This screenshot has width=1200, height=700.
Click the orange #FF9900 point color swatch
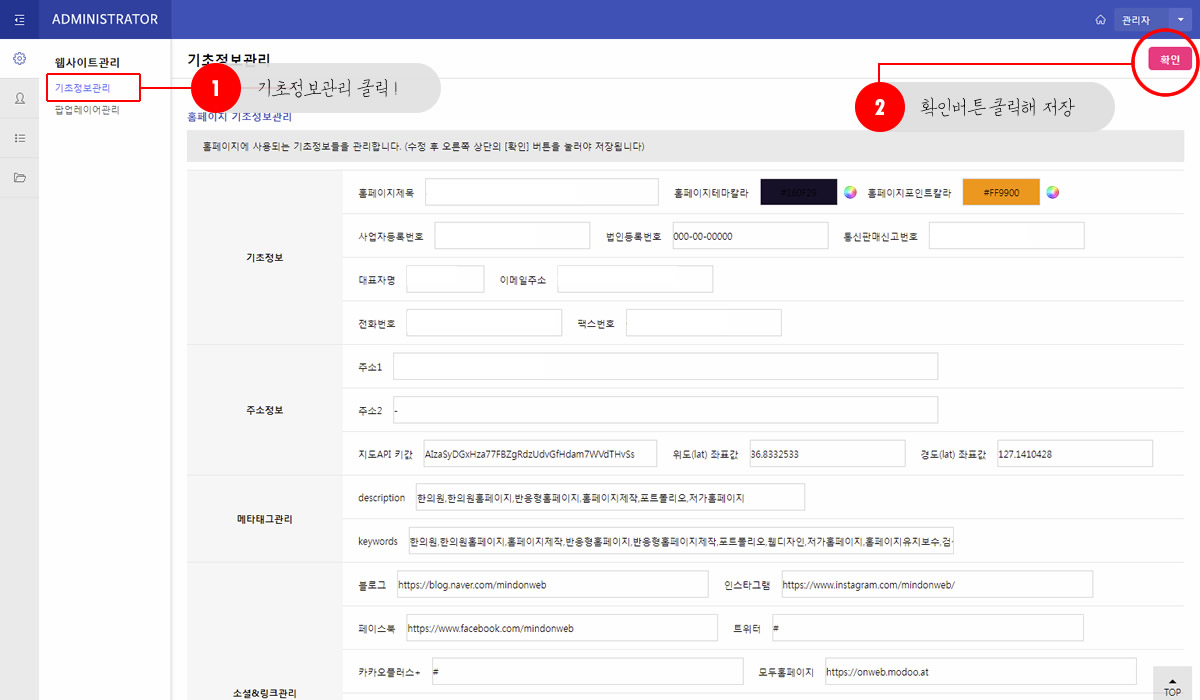pos(1000,192)
